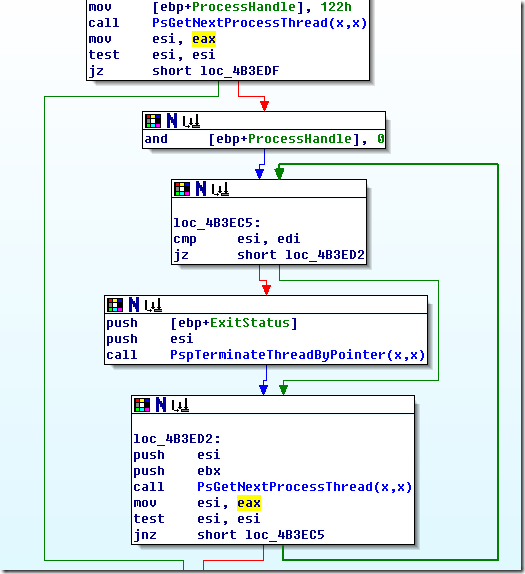Screen dimensions: 525x574
Task: Click the group-nodes icon of the PspTerminateThreadByPointer node
Action: (153, 305)
